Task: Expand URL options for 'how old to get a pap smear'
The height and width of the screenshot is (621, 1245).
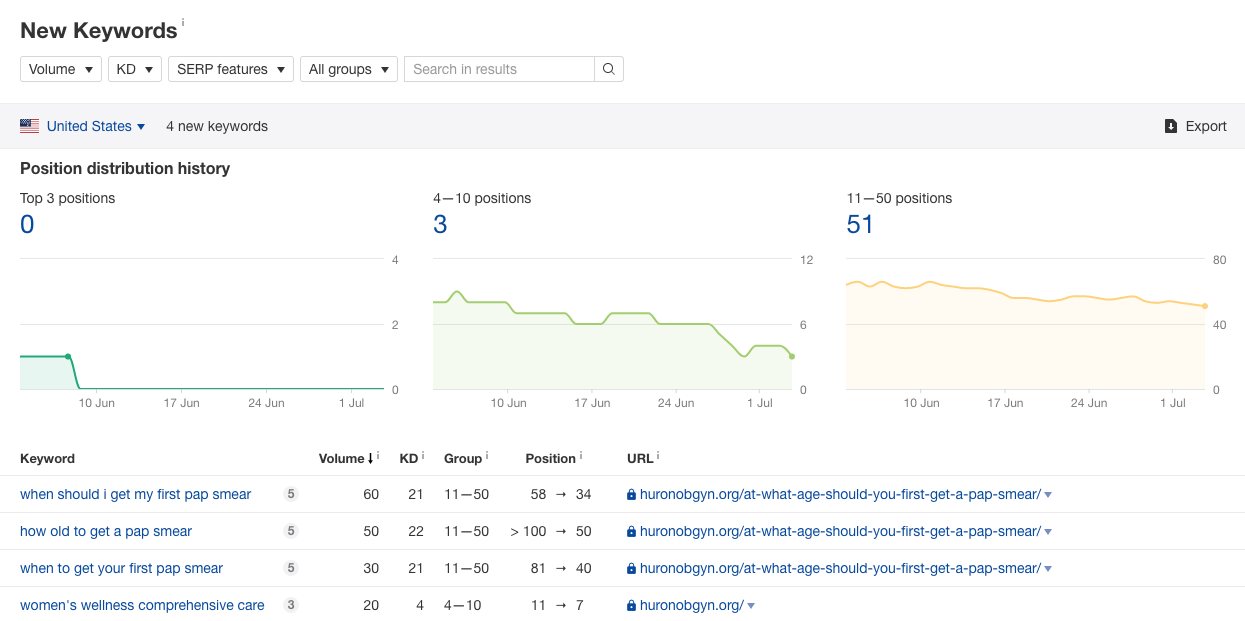Action: [x=1048, y=532]
